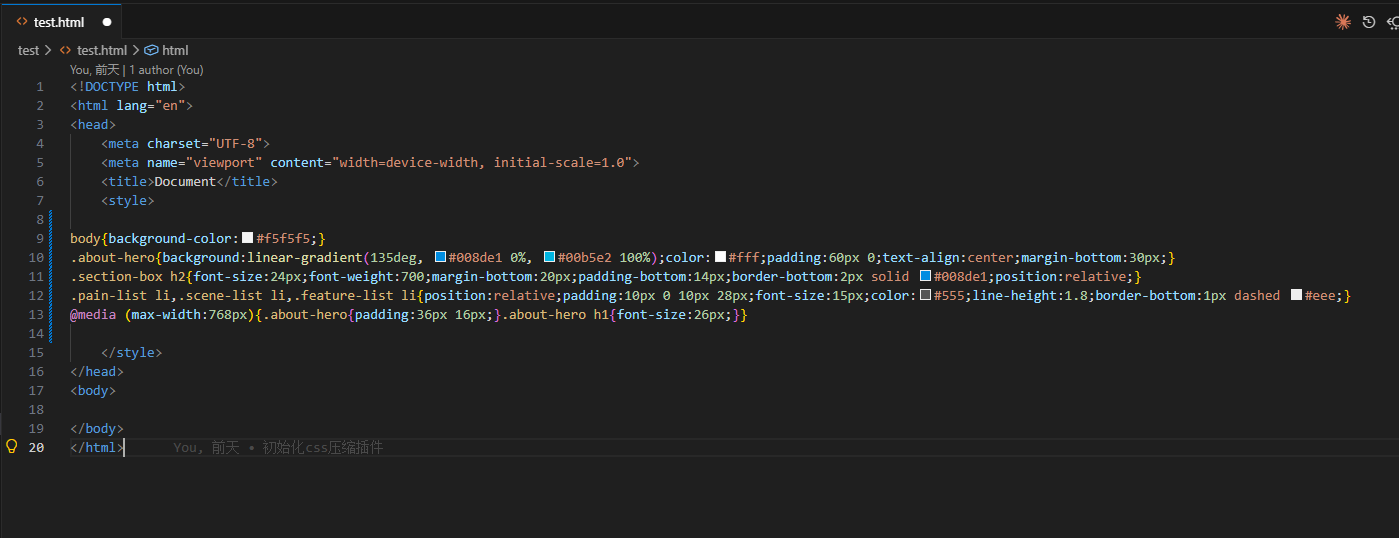Click the opening <head> tag
Image resolution: width=1399 pixels, height=538 pixels.
93,124
